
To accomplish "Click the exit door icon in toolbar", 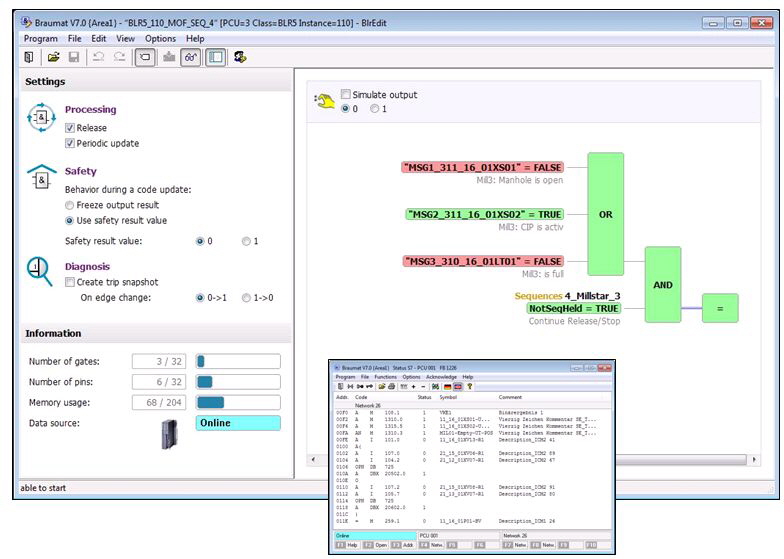I will [28, 58].
